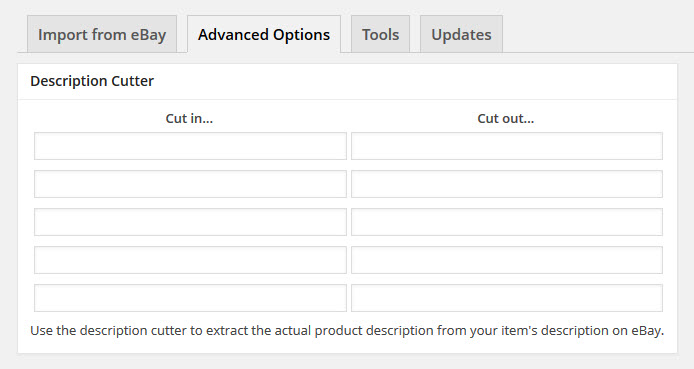Focus the second Cut out field
This screenshot has width=694, height=369.
(x=507, y=184)
